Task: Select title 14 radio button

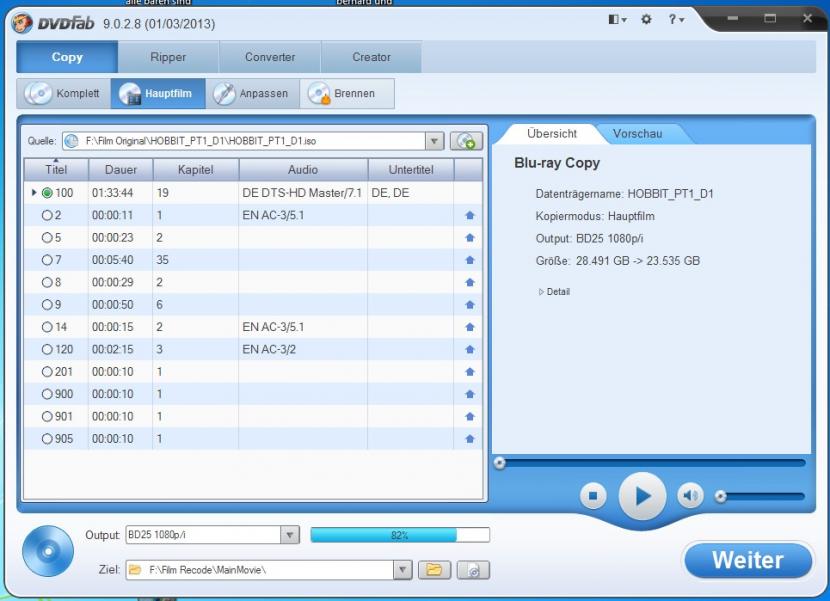Action: 47,327
